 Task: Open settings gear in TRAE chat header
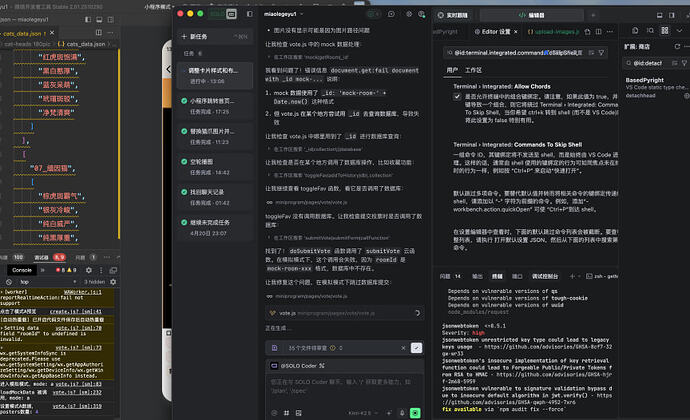(x=409, y=14)
